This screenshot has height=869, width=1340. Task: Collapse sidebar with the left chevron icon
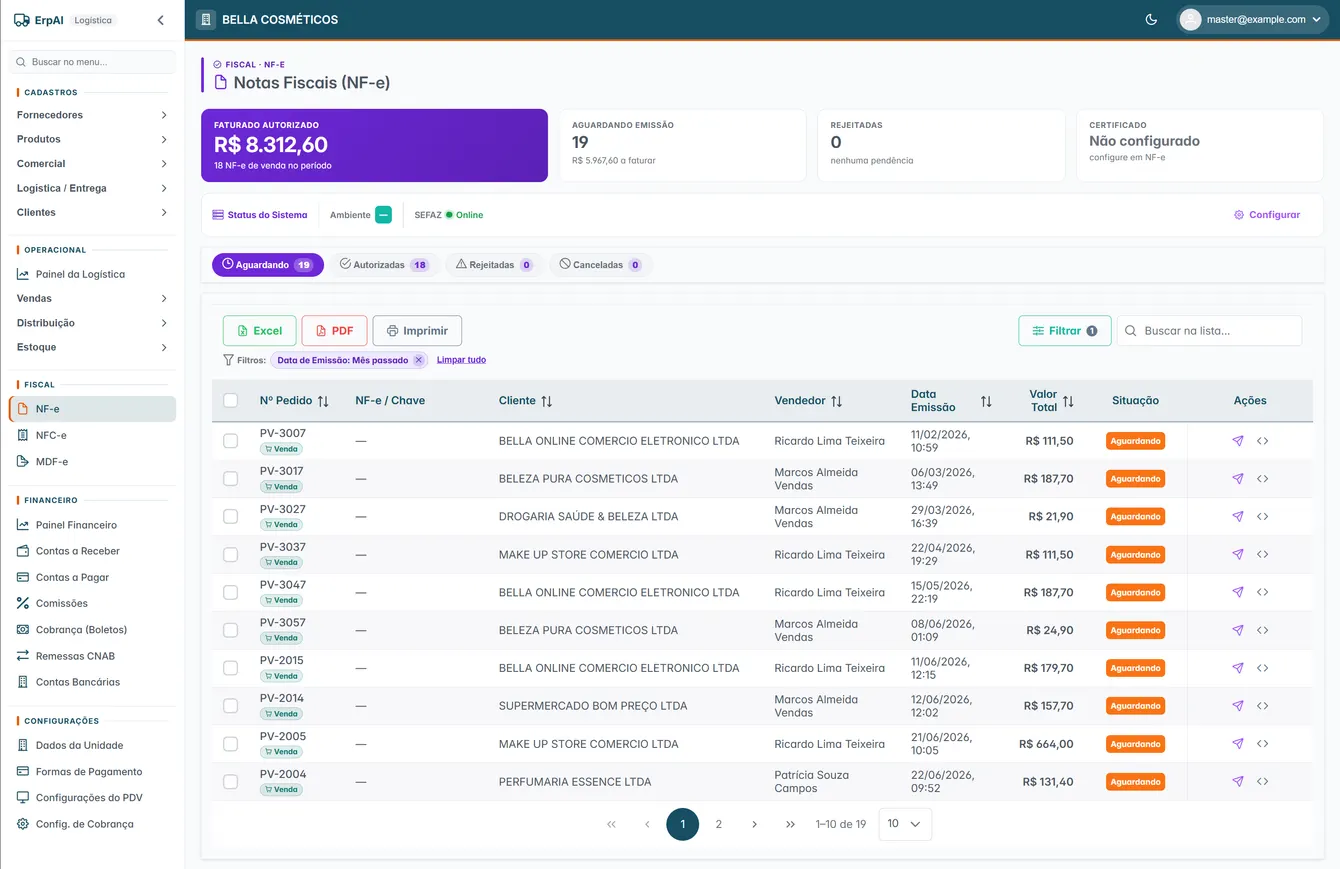(161, 20)
